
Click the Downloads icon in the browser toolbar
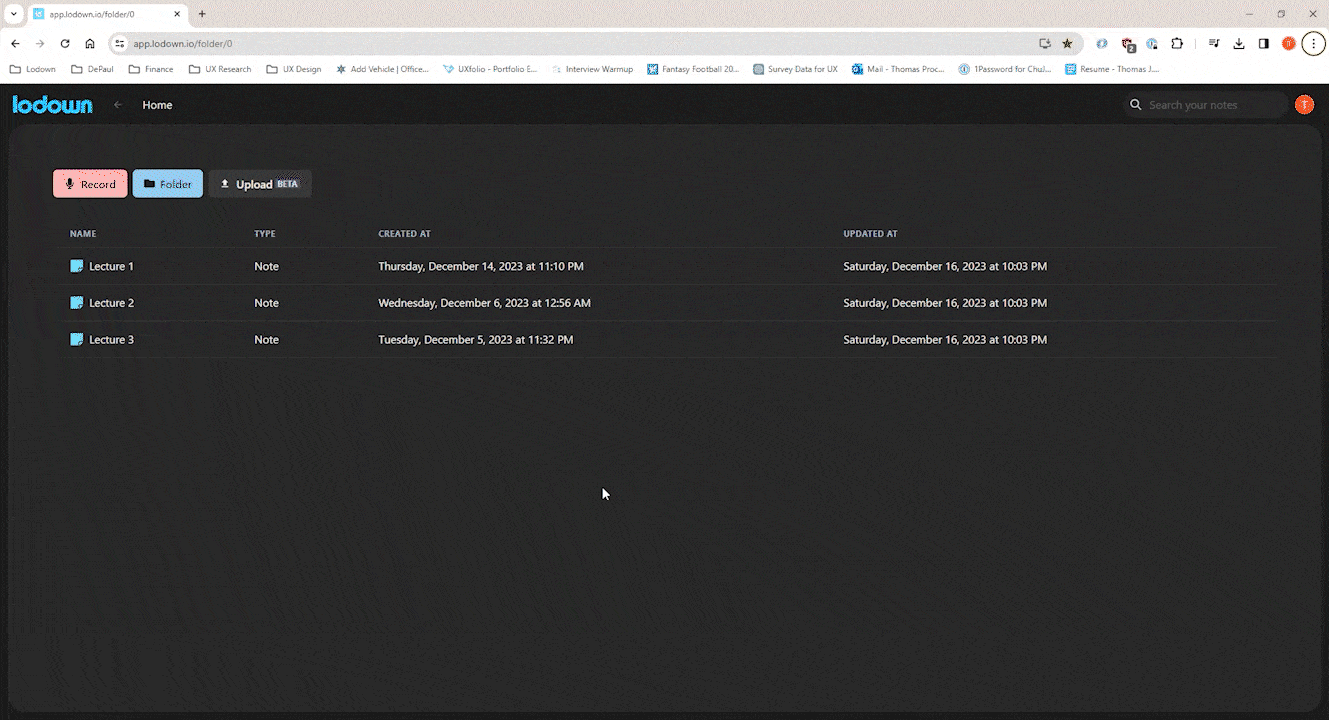tap(1238, 43)
